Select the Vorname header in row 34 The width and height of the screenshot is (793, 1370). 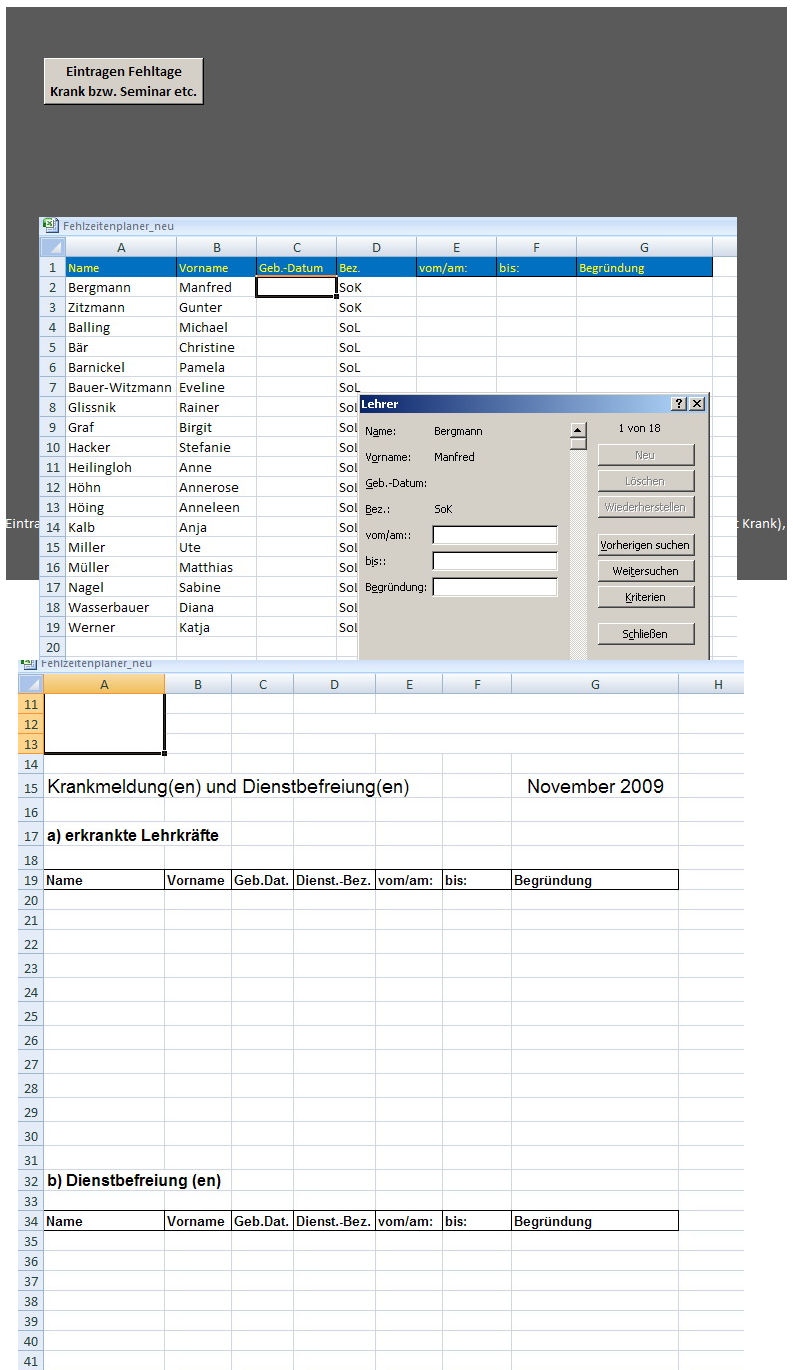point(198,1221)
